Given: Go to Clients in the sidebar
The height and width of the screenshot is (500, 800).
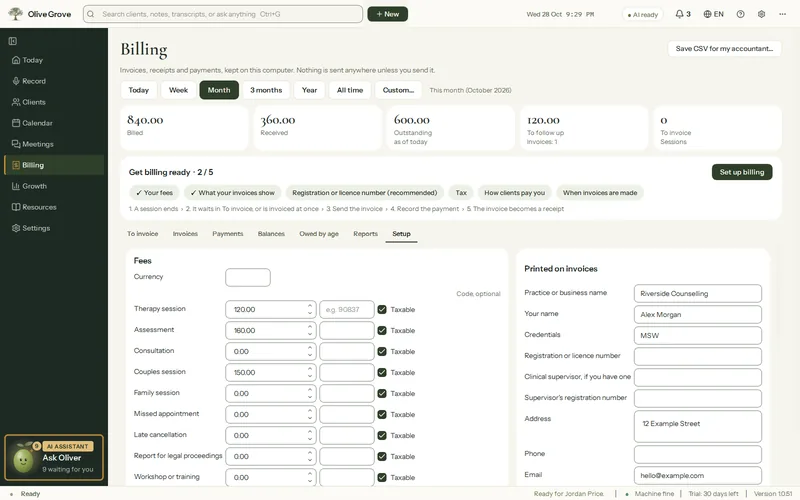Looking at the screenshot, I should coord(54,102).
